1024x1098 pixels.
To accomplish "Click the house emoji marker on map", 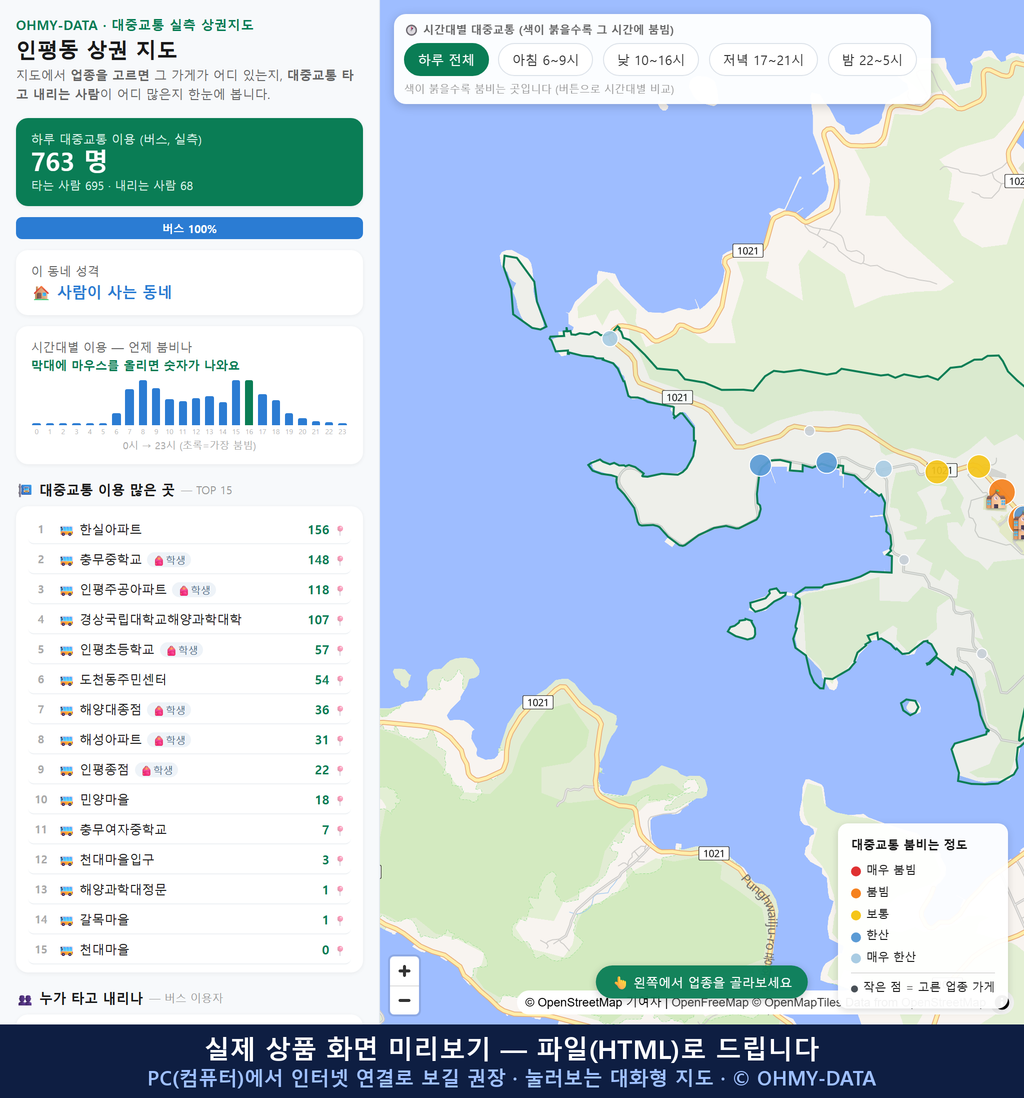I will click(x=996, y=499).
